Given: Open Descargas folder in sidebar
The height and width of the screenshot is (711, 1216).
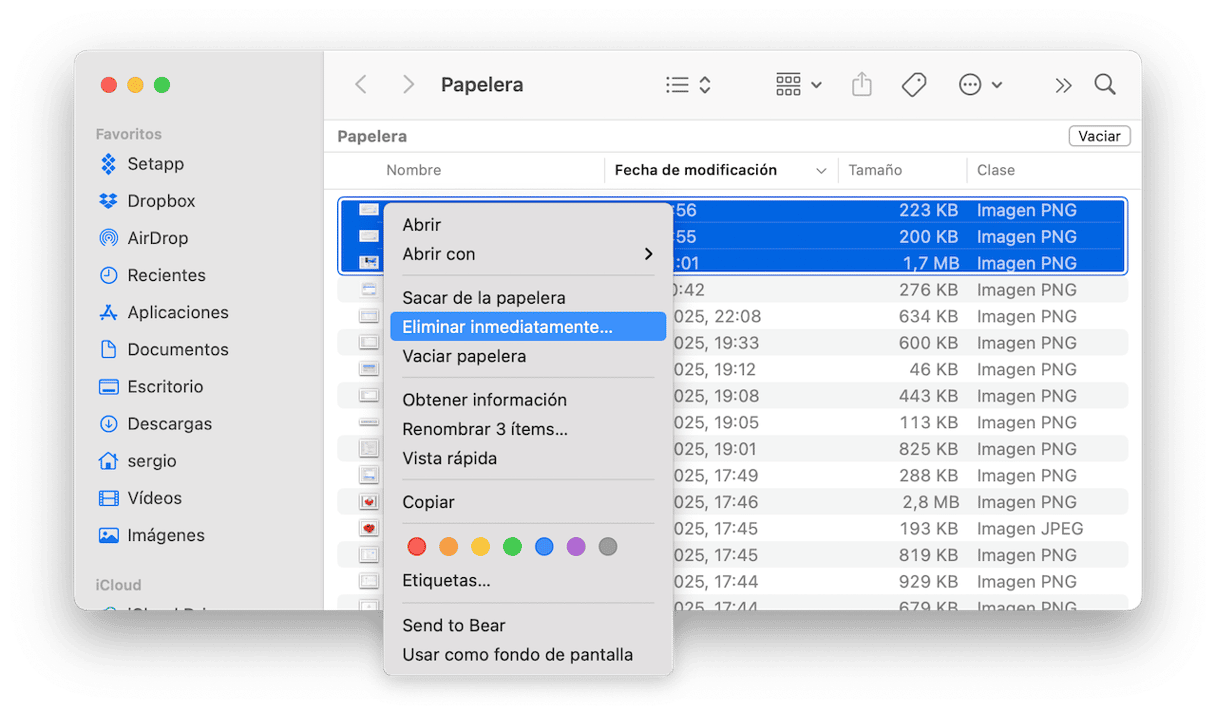Looking at the screenshot, I should pyautogui.click(x=169, y=424).
